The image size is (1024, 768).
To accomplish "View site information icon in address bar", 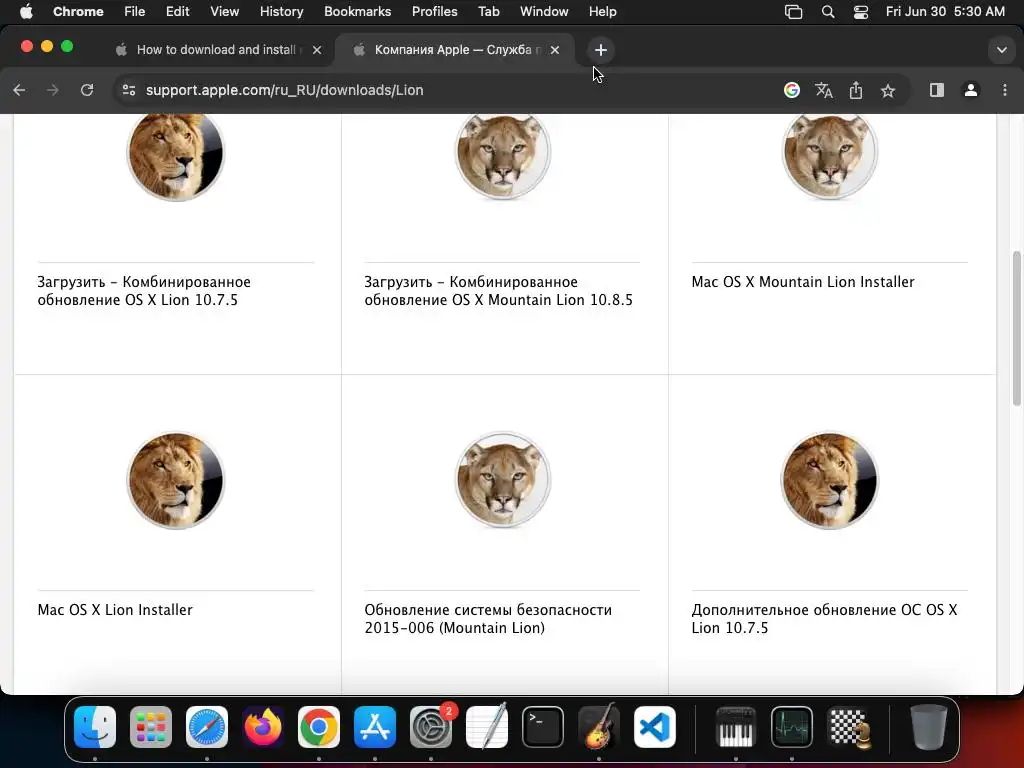I will pos(129,90).
